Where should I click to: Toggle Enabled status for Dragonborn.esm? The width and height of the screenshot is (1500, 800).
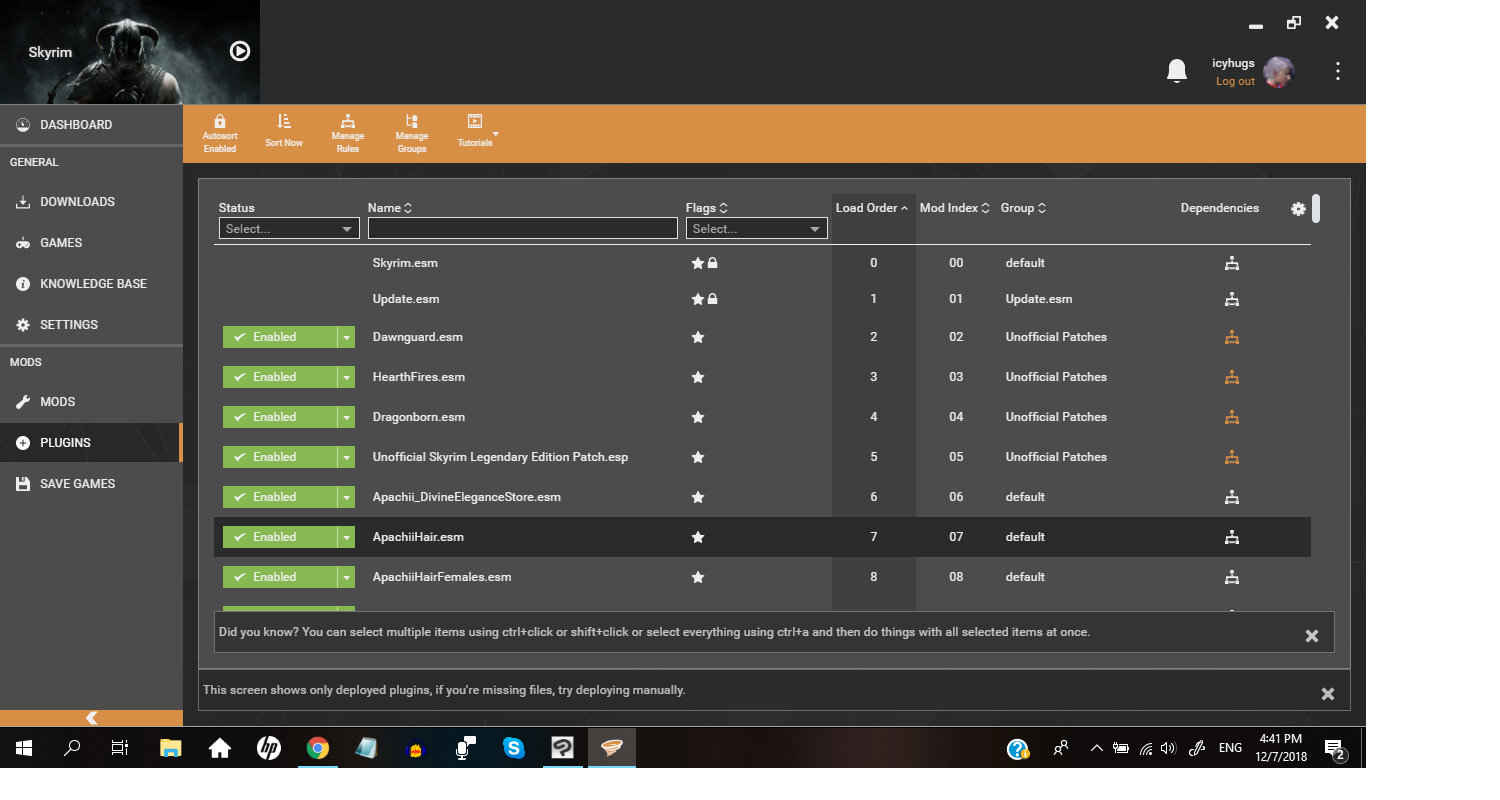tap(280, 417)
